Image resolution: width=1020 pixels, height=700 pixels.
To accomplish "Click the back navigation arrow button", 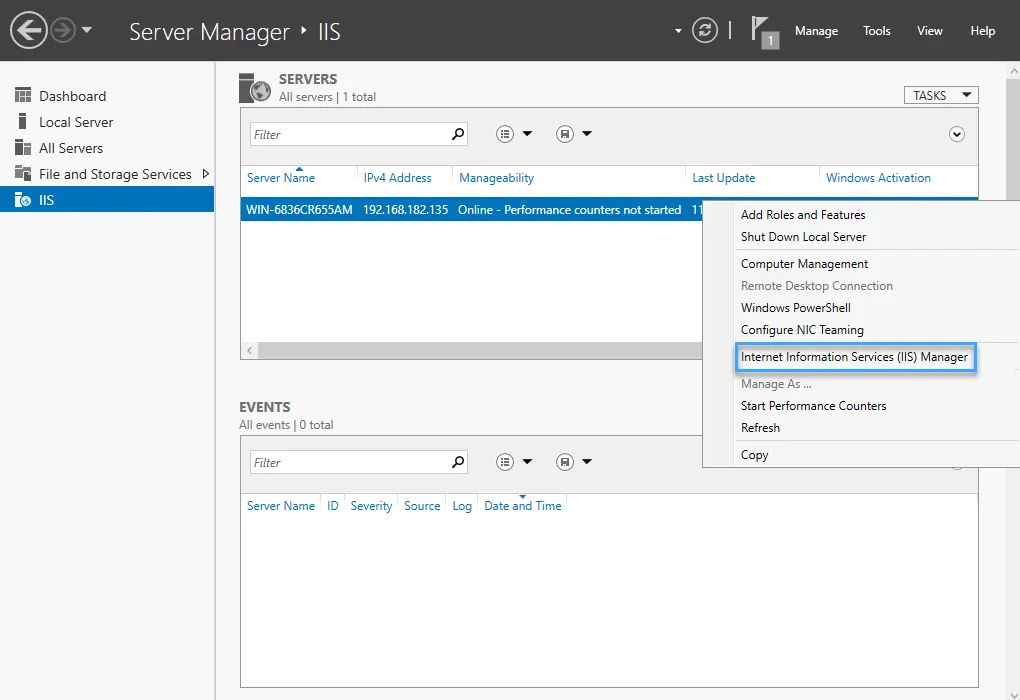I will point(29,30).
